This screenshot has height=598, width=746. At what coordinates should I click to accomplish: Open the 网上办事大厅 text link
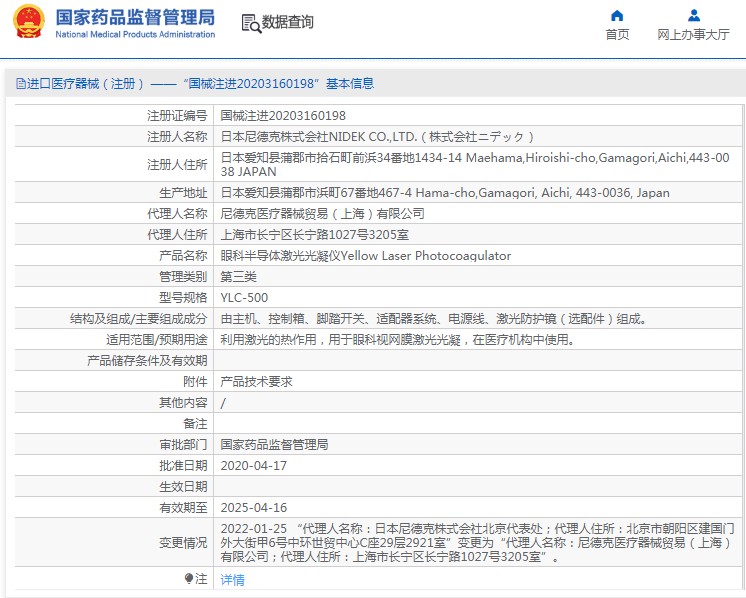pyautogui.click(x=693, y=35)
